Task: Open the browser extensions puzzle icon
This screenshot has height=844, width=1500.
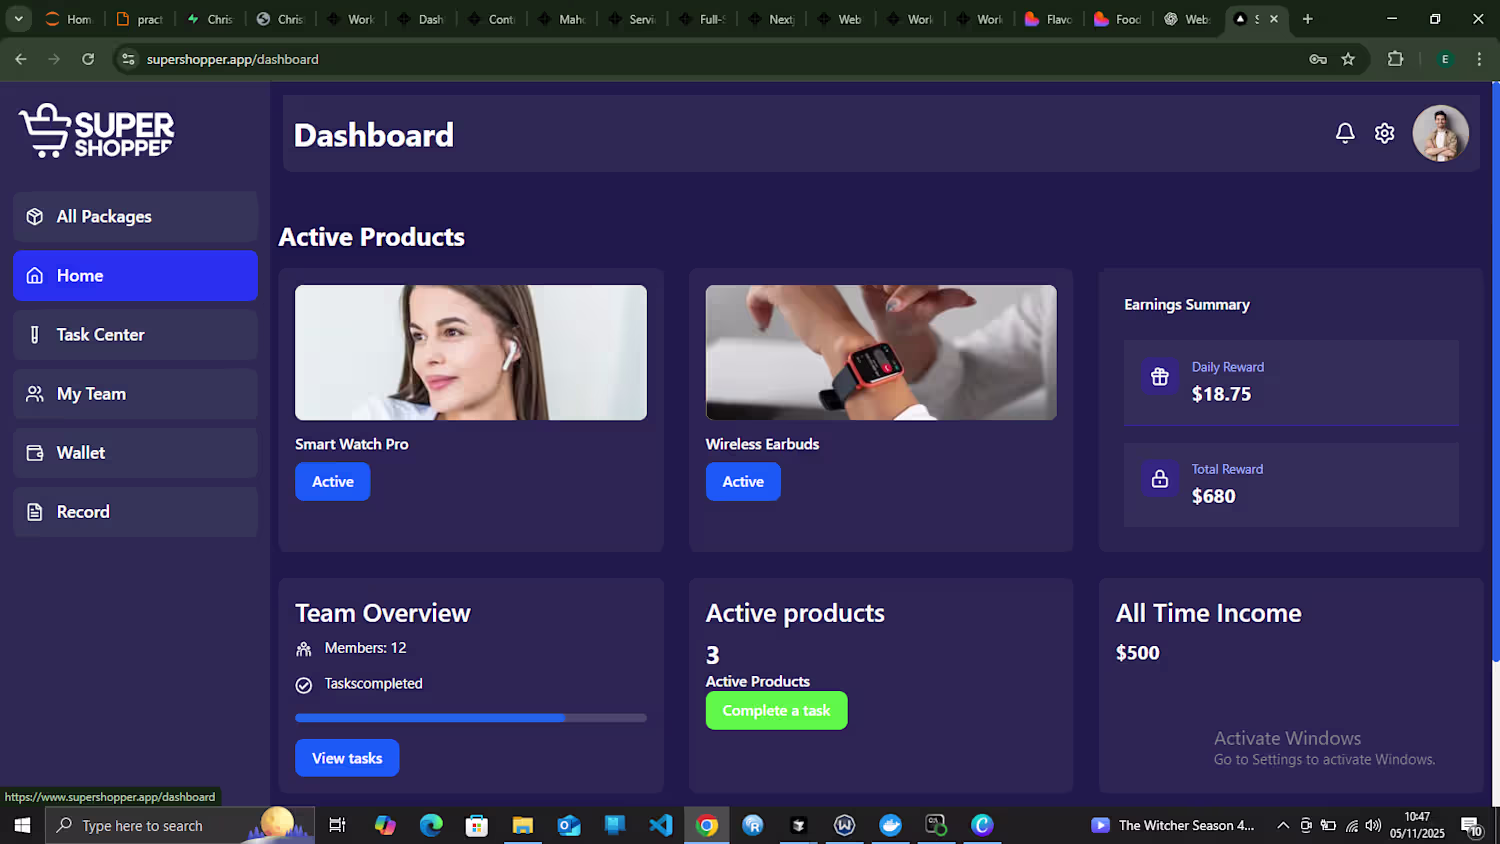Action: point(1396,59)
